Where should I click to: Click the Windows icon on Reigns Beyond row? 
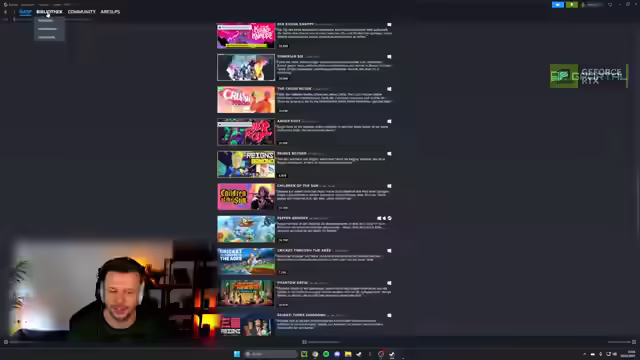tap(389, 153)
